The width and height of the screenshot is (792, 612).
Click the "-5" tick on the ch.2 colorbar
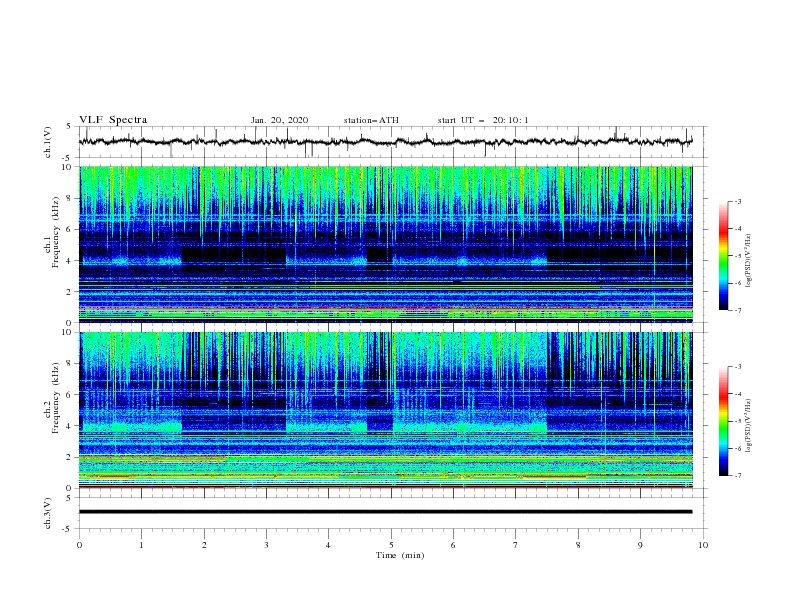click(x=737, y=421)
